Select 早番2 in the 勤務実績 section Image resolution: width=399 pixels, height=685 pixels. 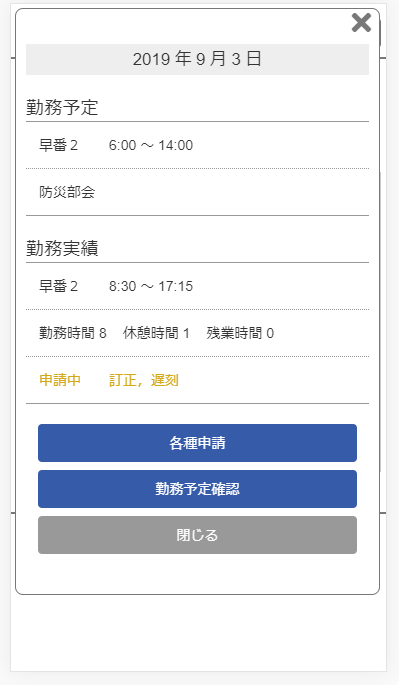coord(58,286)
